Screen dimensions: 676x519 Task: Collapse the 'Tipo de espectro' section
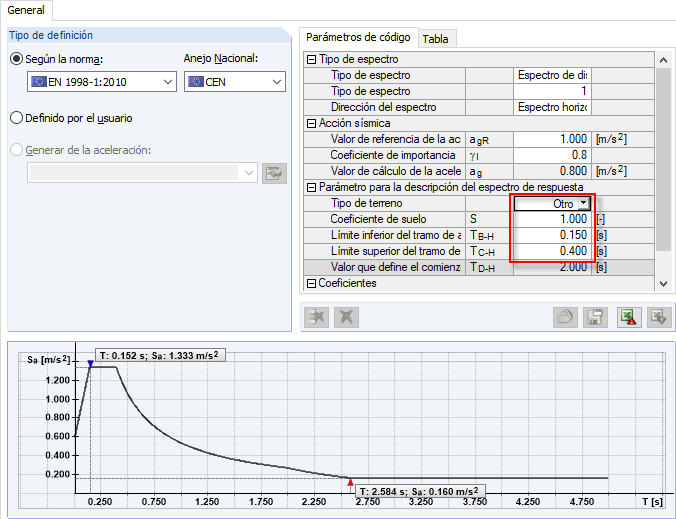311,59
